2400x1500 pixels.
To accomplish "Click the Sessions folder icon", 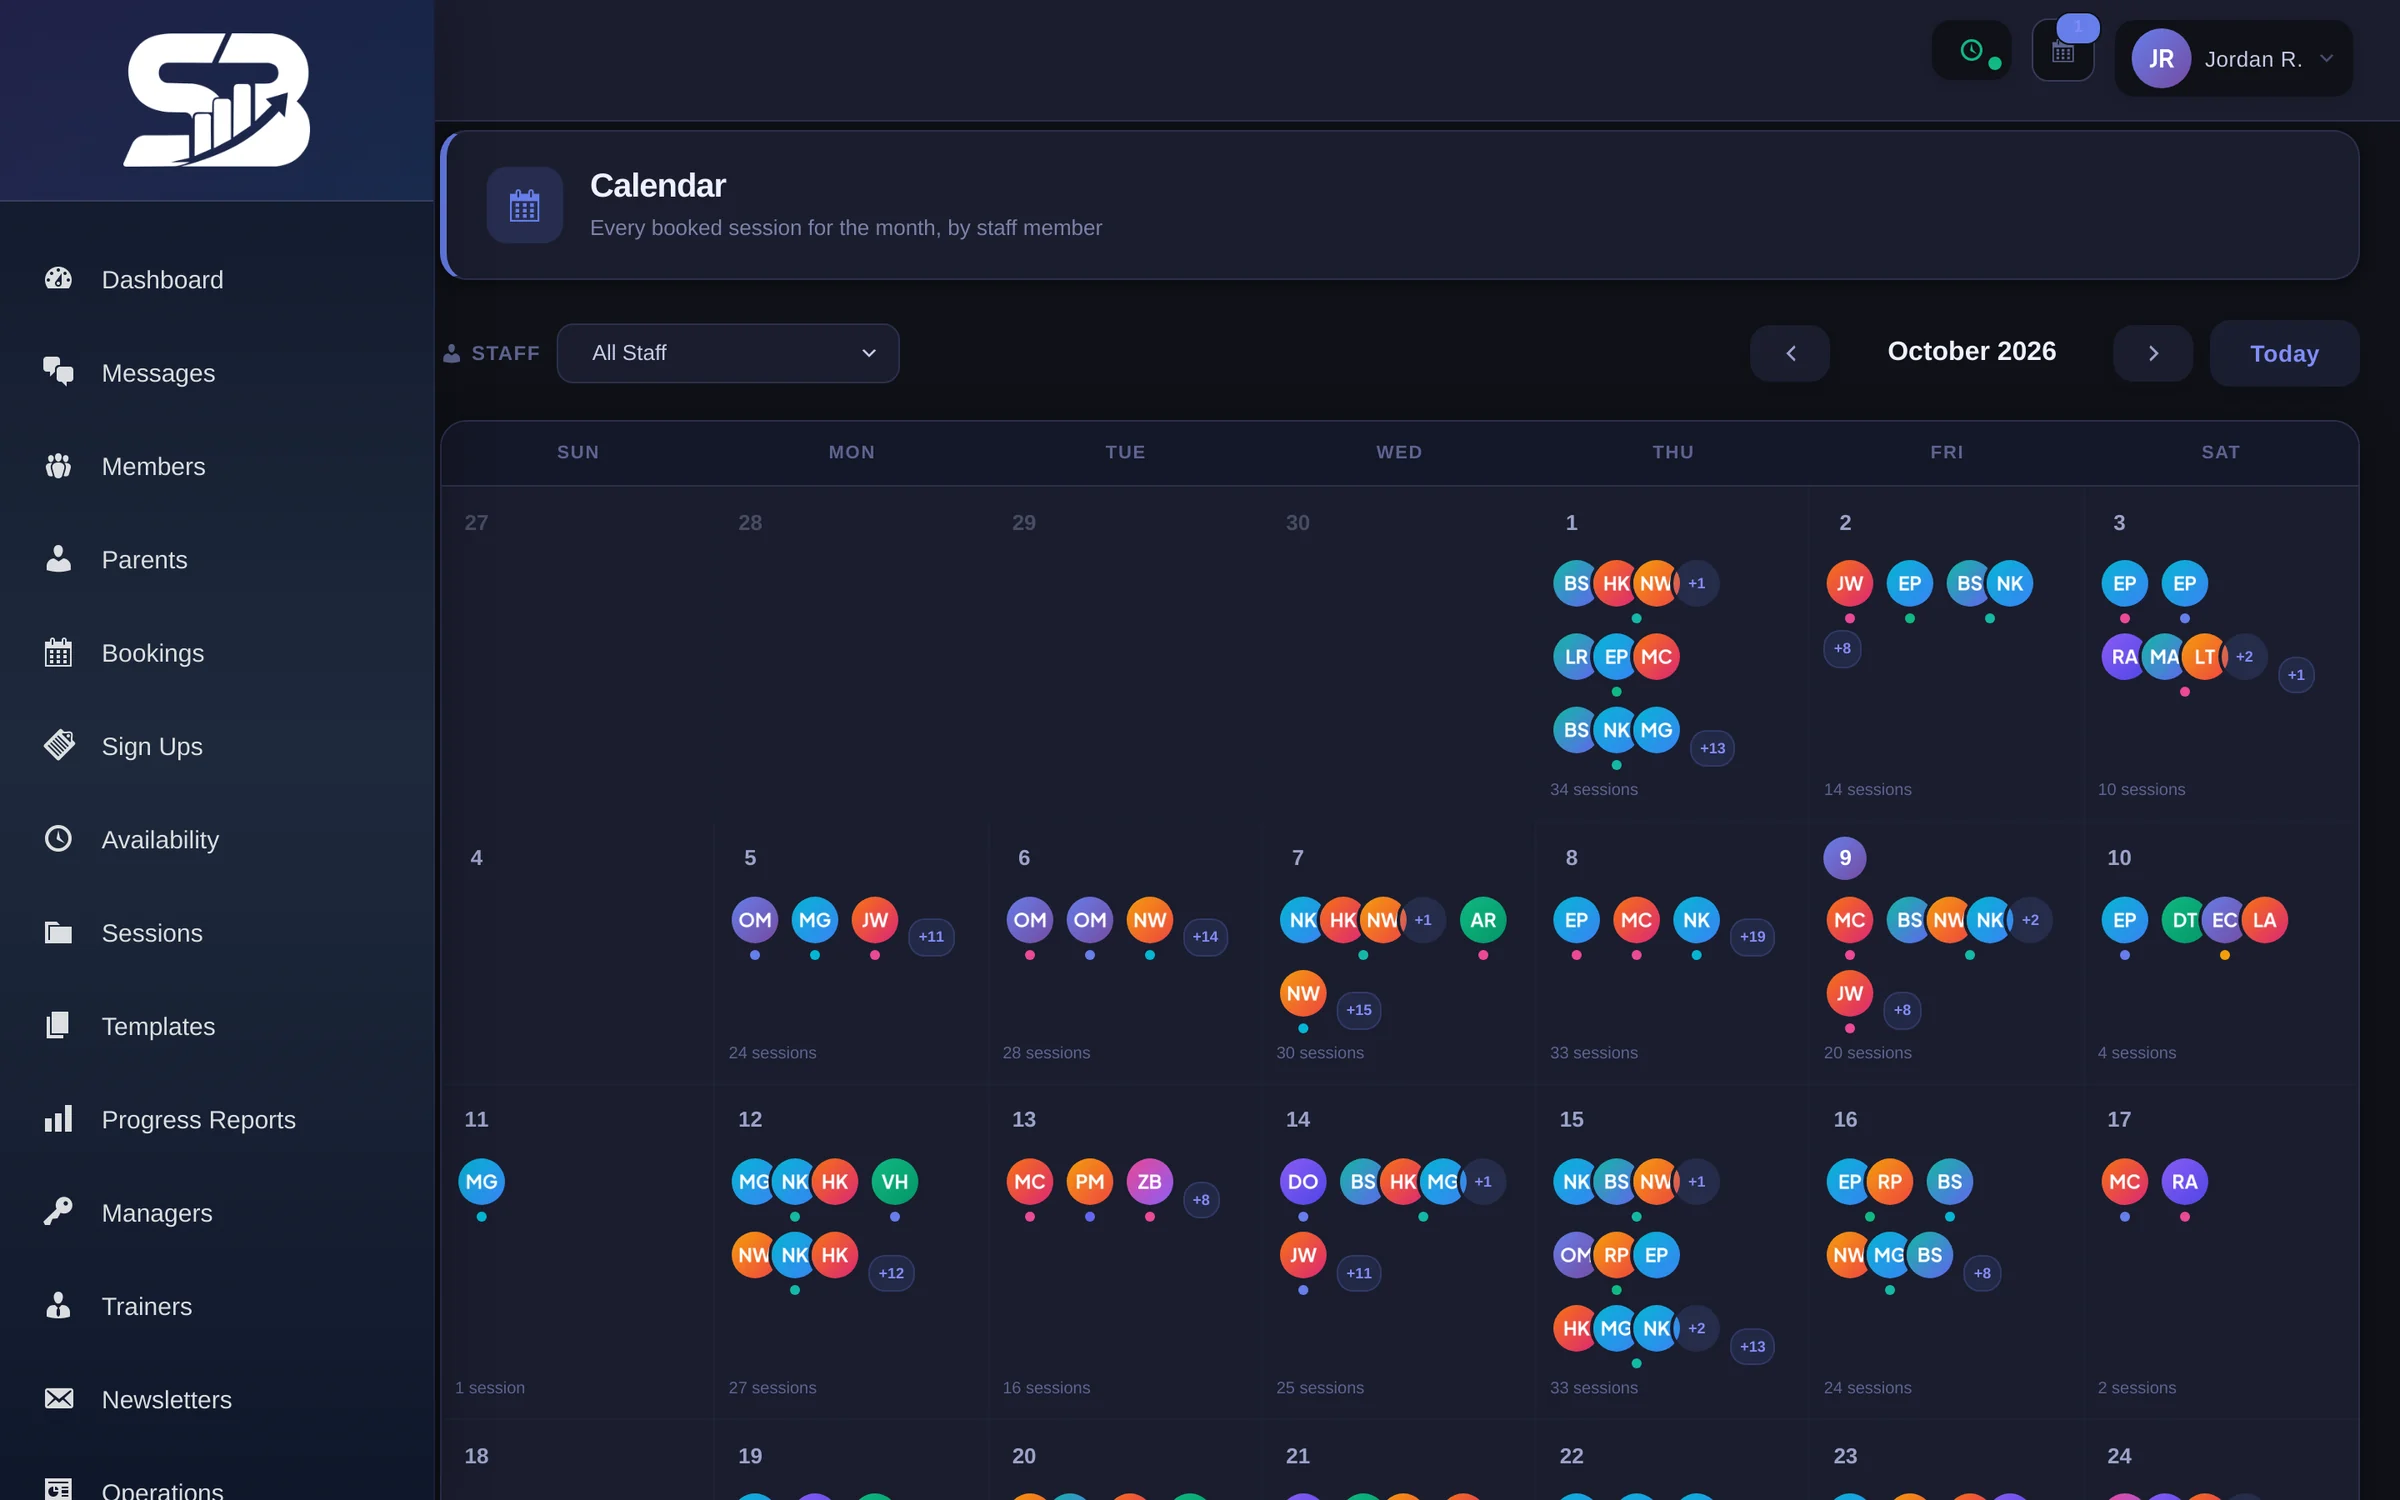I will 58,933.
